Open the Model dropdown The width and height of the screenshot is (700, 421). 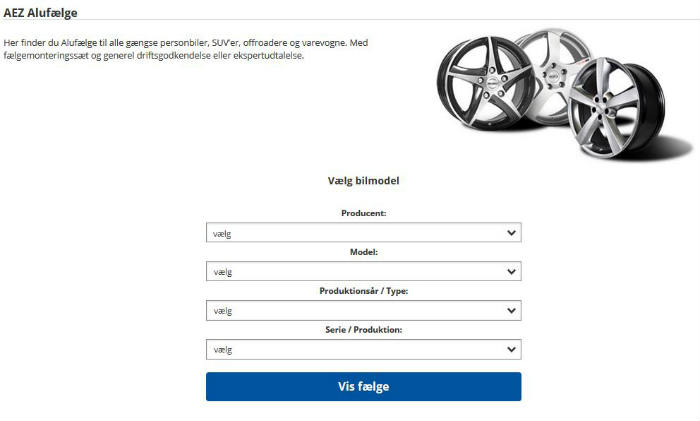pyautogui.click(x=363, y=271)
